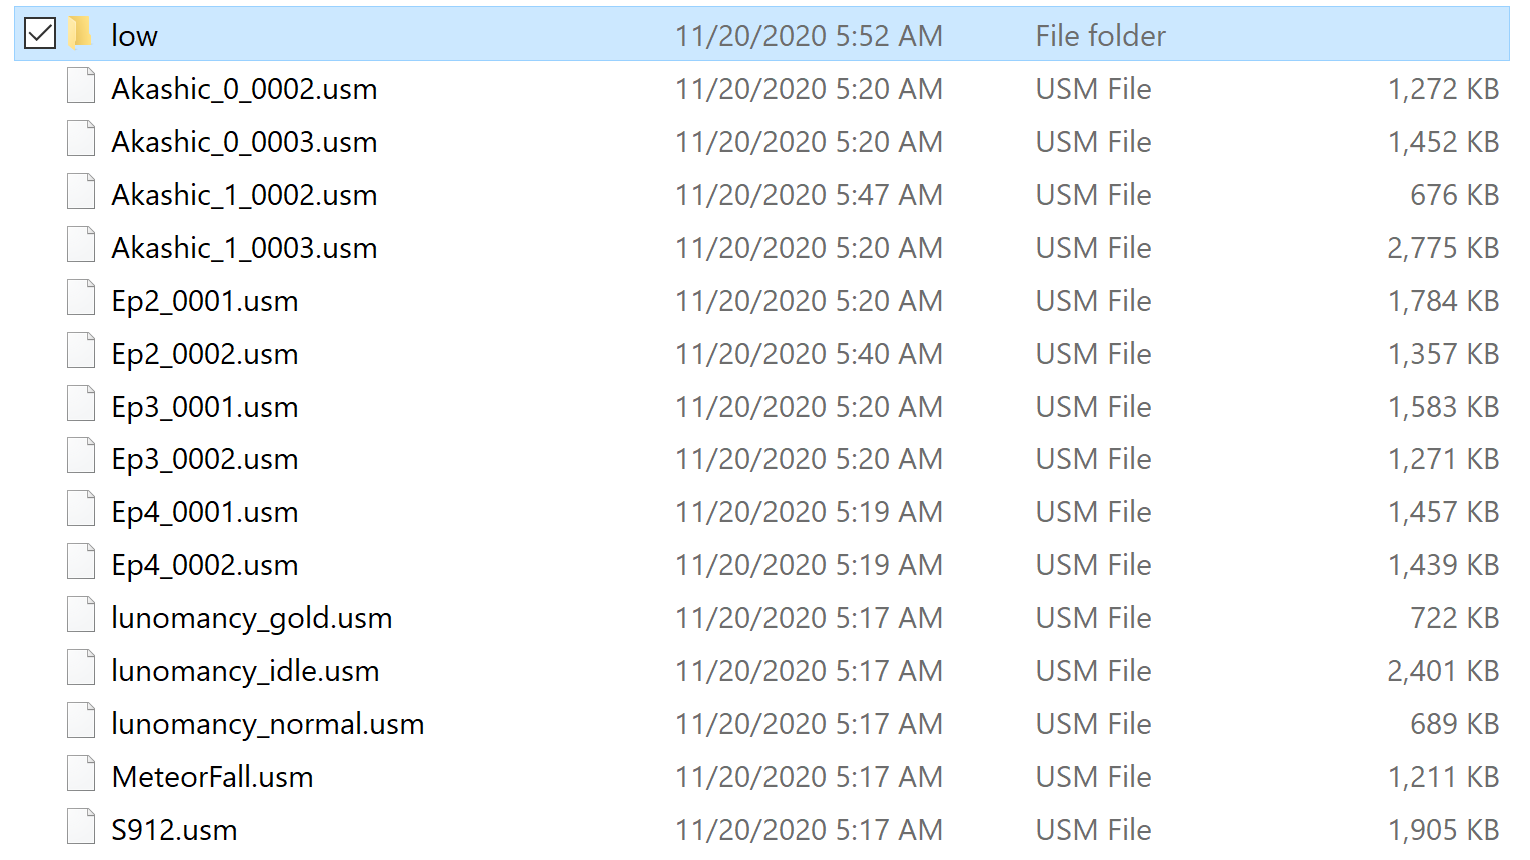Click file icon of Akashic_1_0003.usm

81,246
